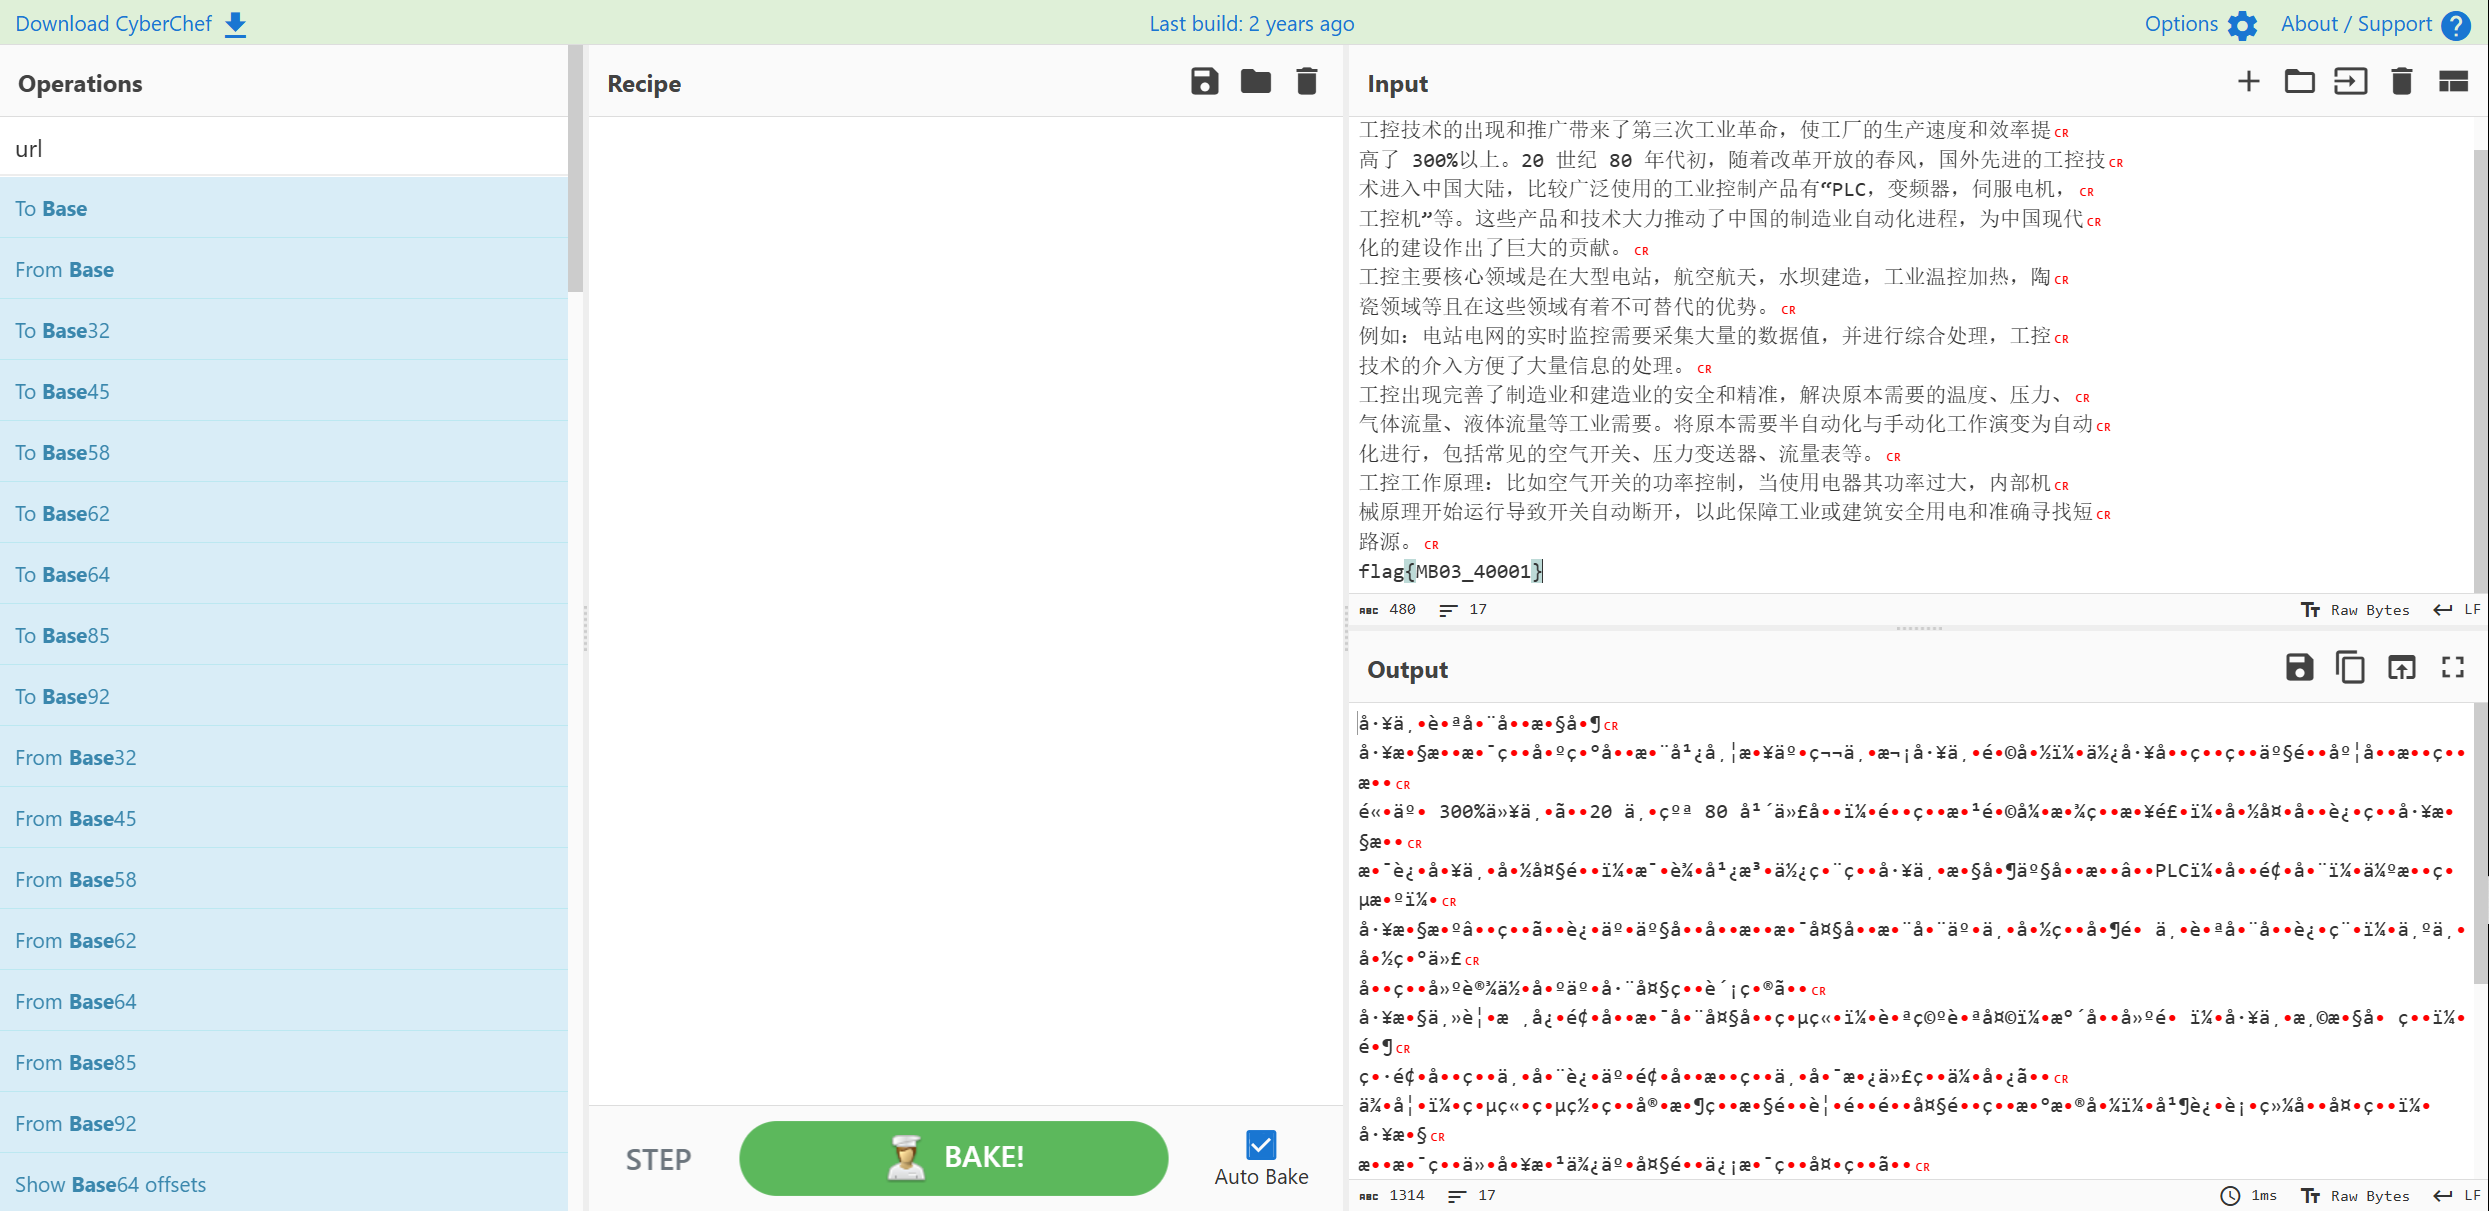This screenshot has height=1211, width=2489.
Task: Add a new input tab
Action: tap(2248, 82)
